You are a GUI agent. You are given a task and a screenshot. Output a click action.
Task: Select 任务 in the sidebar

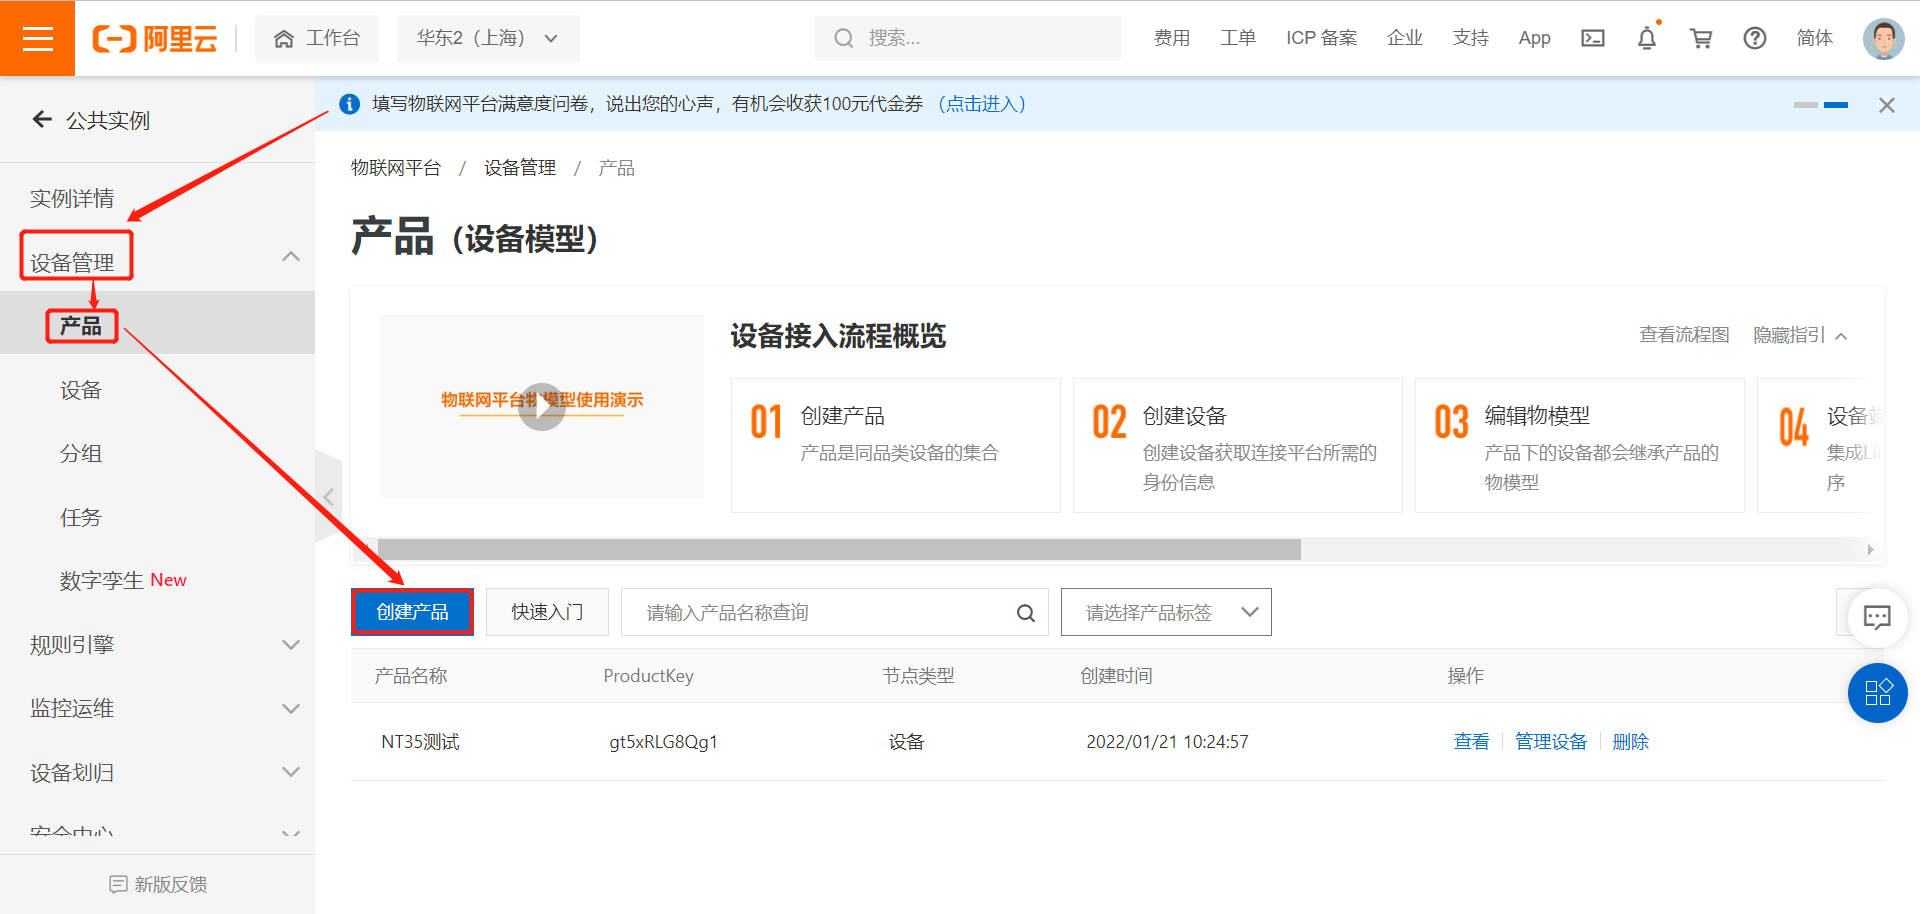point(81,517)
